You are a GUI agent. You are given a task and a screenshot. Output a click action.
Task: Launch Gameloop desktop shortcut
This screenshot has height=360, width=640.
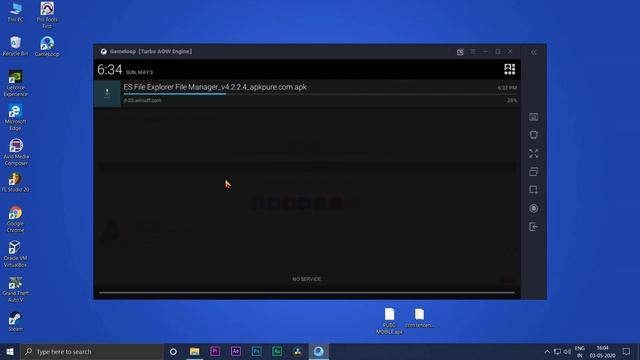pos(47,46)
